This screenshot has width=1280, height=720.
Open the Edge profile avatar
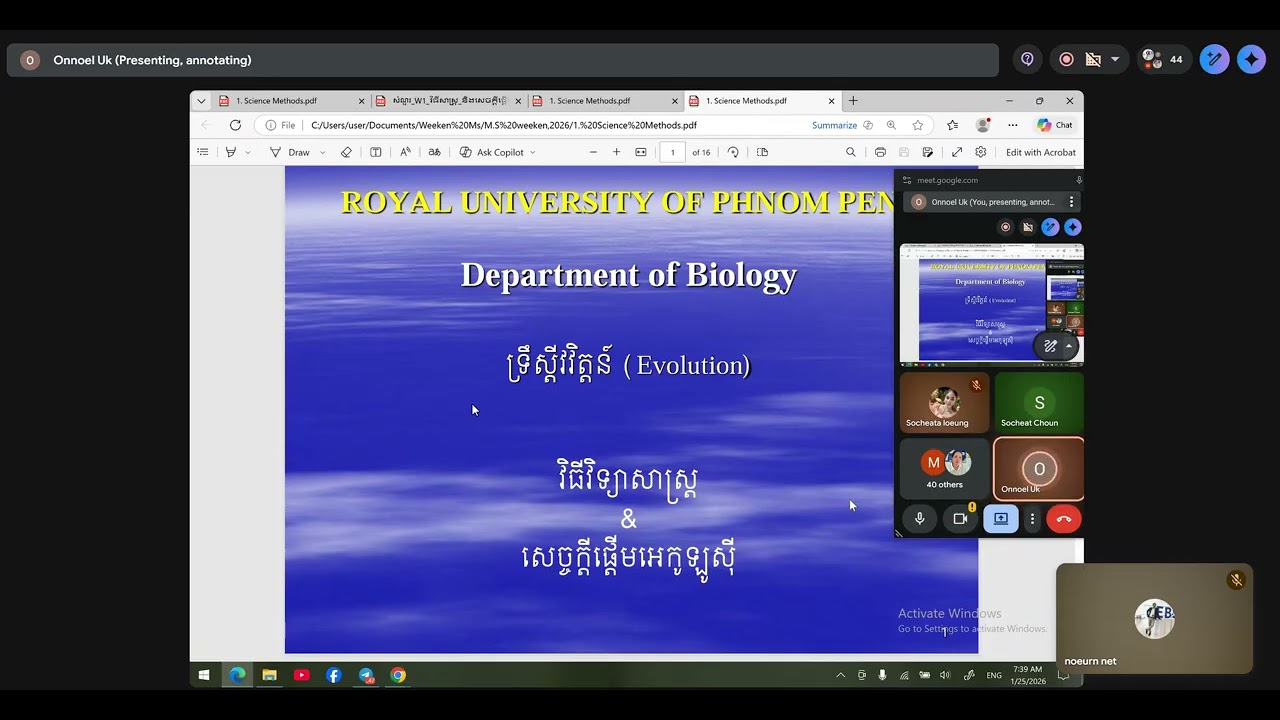coord(983,125)
